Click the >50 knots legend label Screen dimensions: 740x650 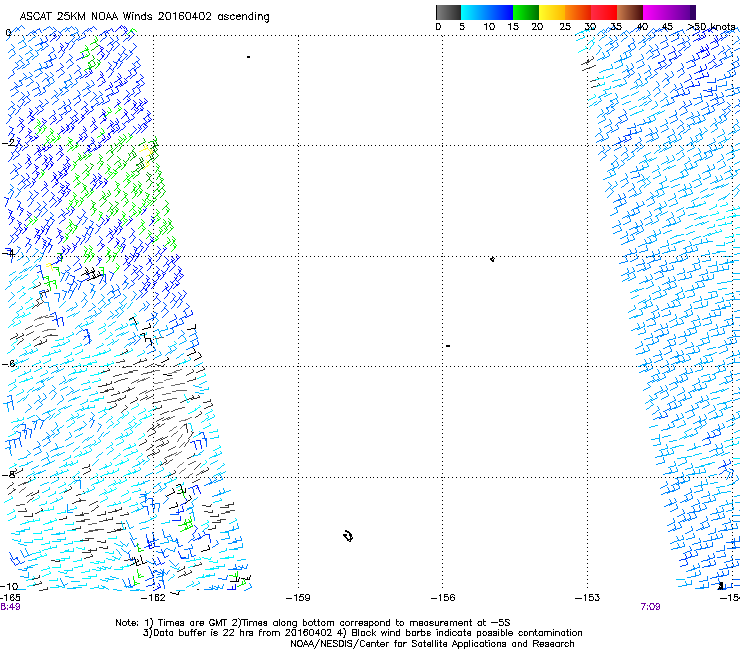pos(711,27)
